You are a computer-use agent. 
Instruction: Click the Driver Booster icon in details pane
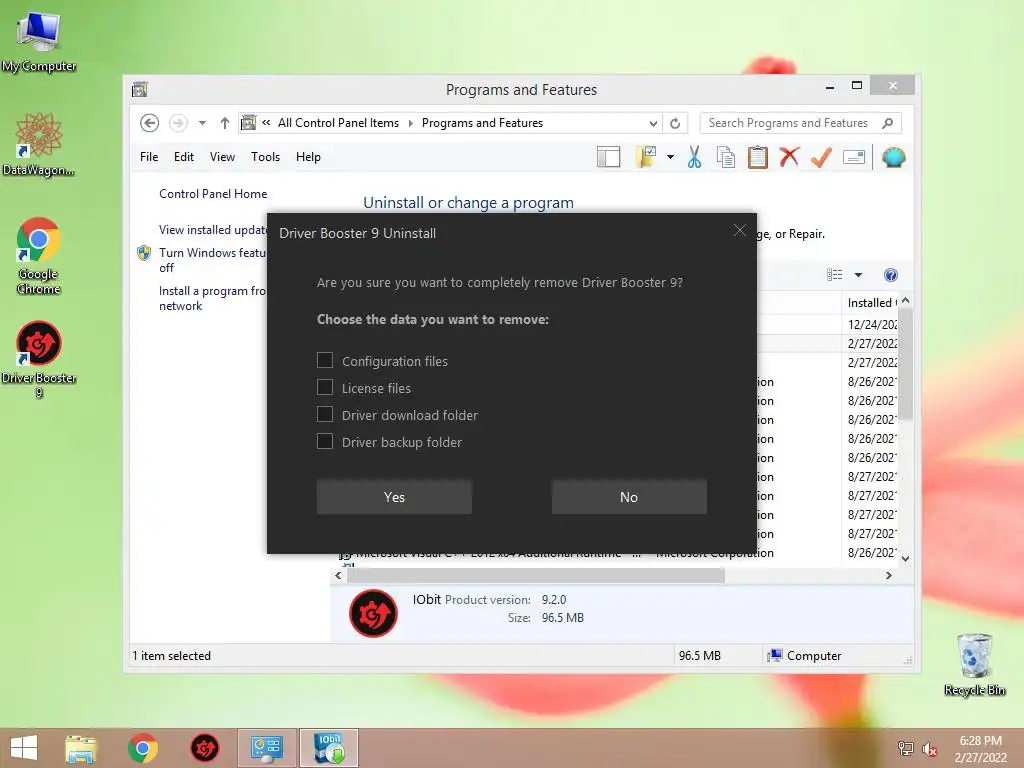click(x=374, y=613)
